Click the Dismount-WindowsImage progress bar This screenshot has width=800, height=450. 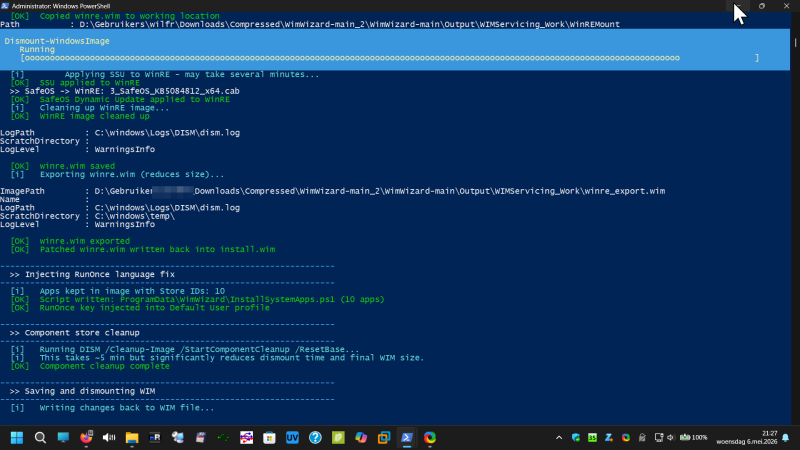coord(390,58)
